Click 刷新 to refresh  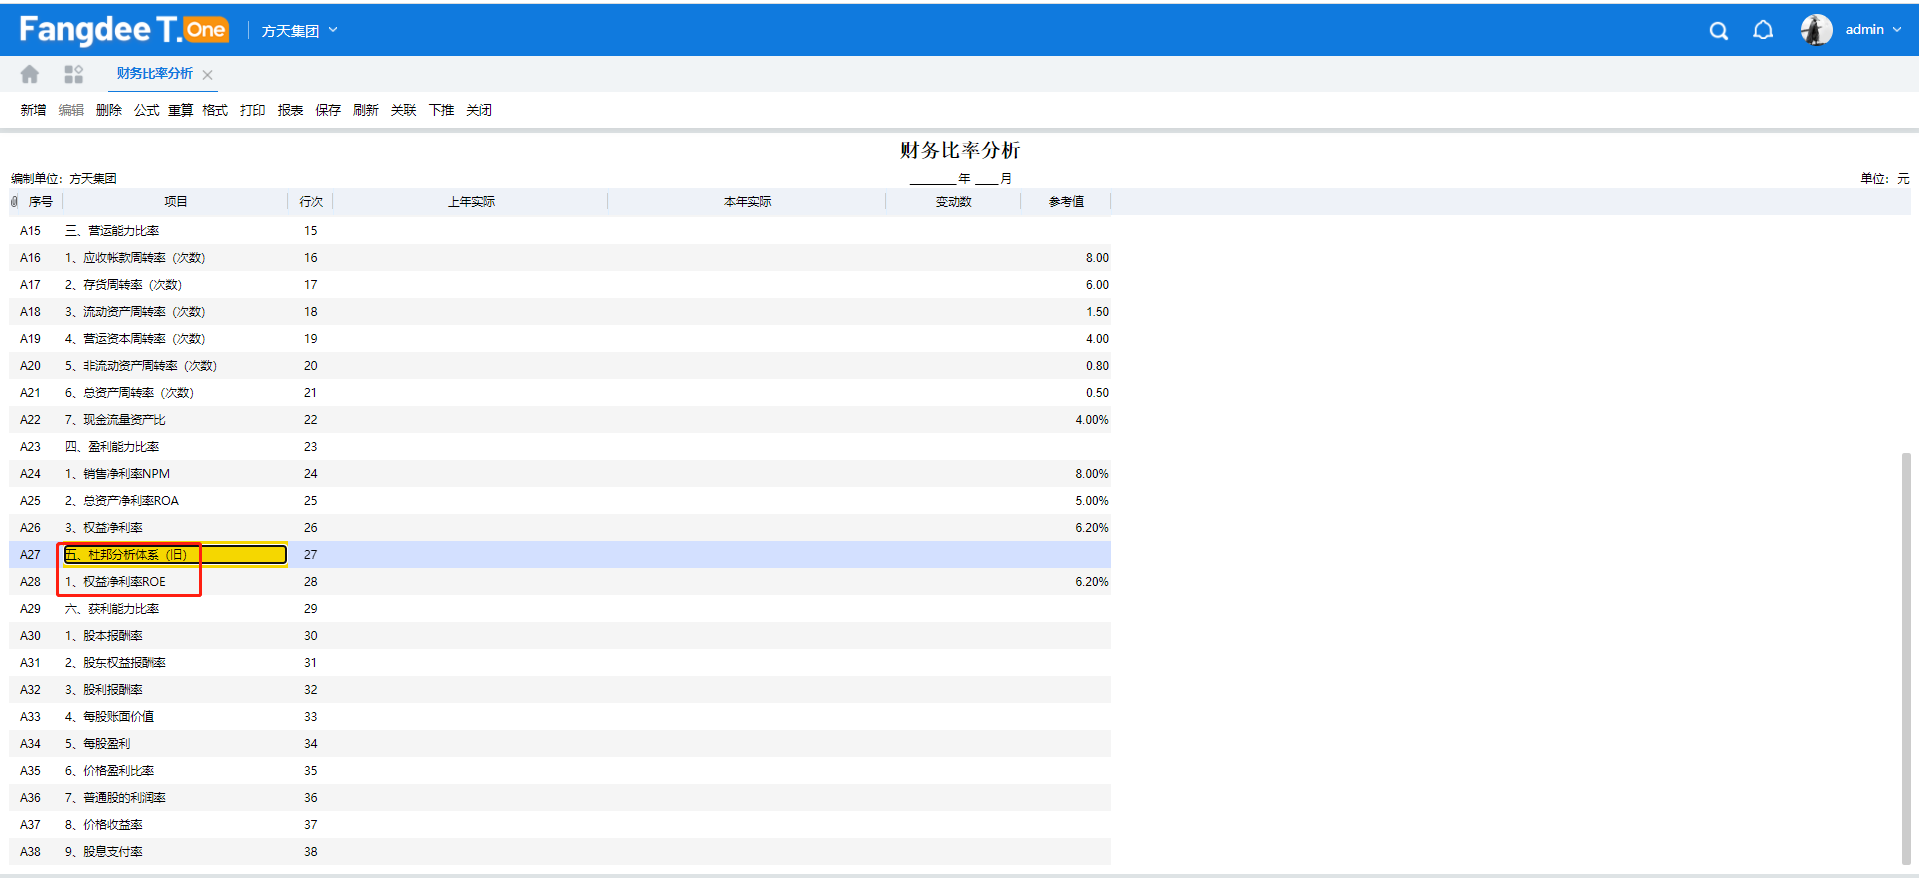pyautogui.click(x=366, y=110)
